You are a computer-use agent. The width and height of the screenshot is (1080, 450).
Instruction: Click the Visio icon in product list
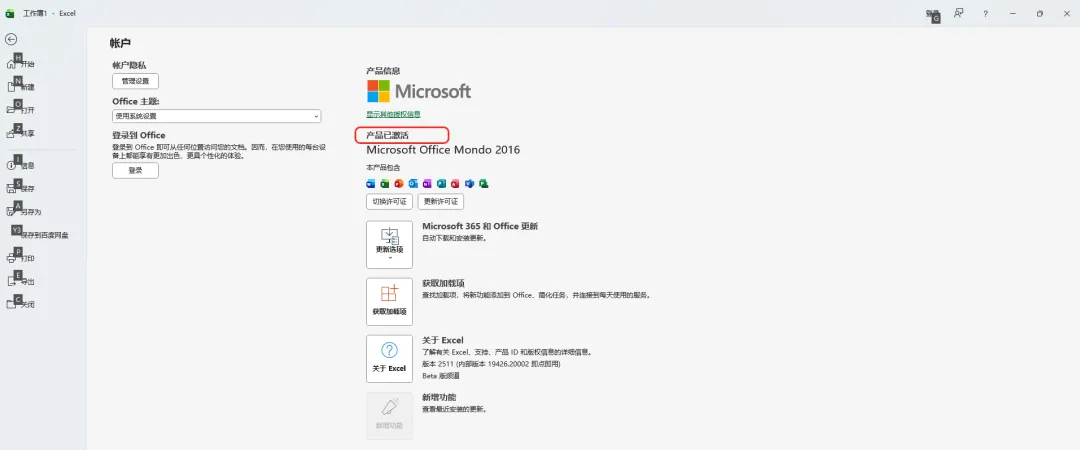470,183
